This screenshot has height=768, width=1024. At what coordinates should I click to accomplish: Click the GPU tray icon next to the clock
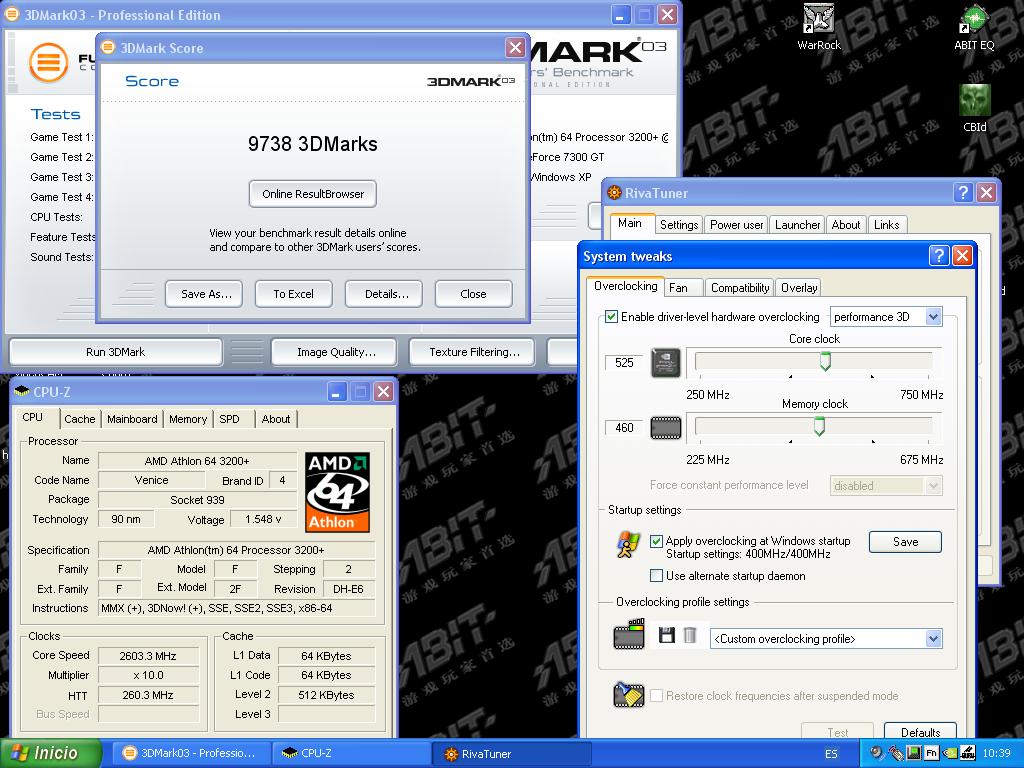[x=968, y=753]
